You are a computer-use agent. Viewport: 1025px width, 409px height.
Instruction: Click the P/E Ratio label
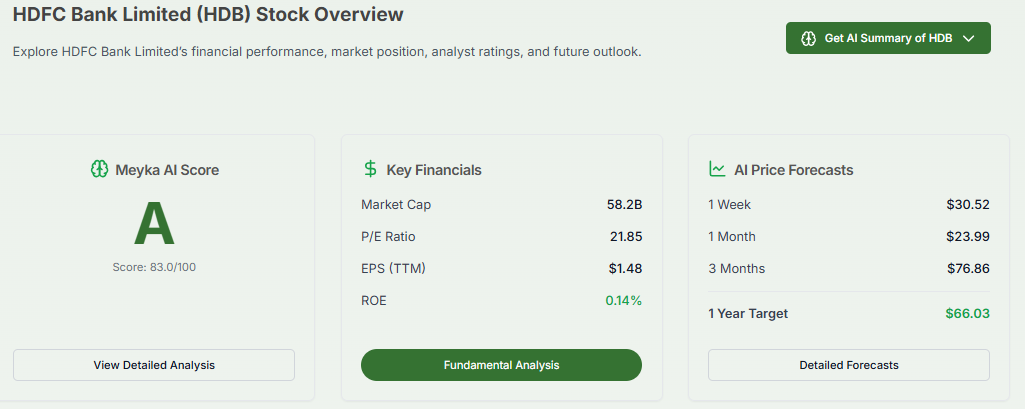pos(388,237)
